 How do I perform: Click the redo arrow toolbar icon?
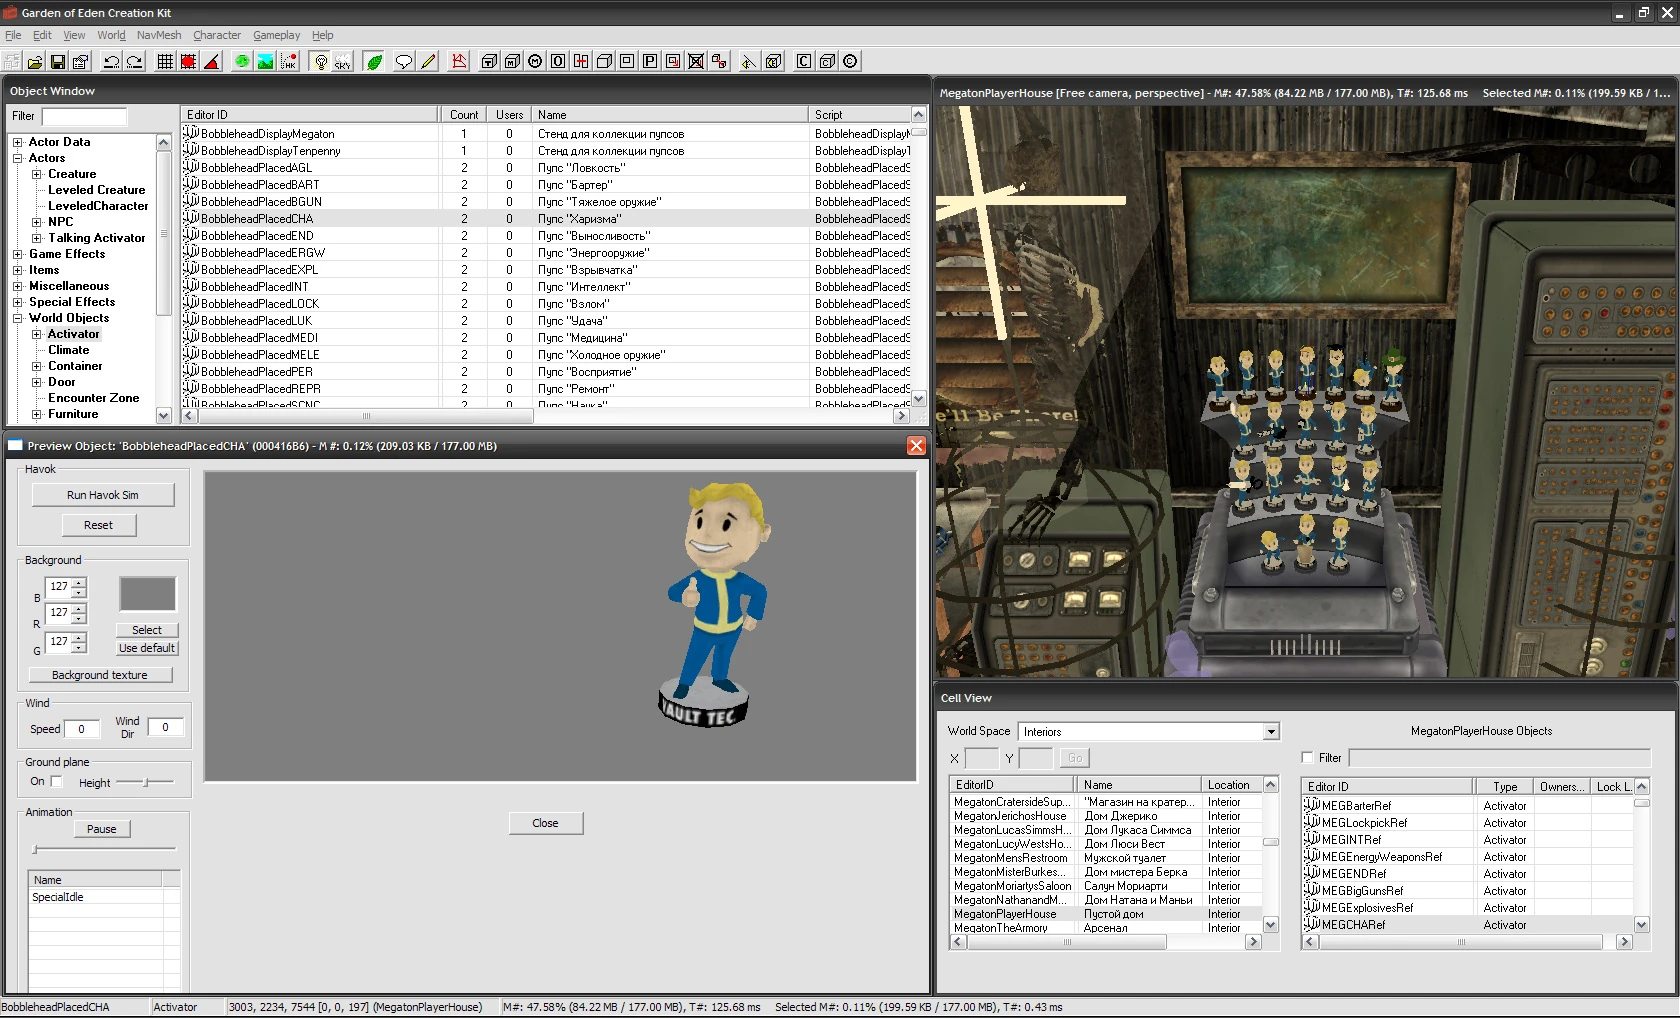coord(134,62)
